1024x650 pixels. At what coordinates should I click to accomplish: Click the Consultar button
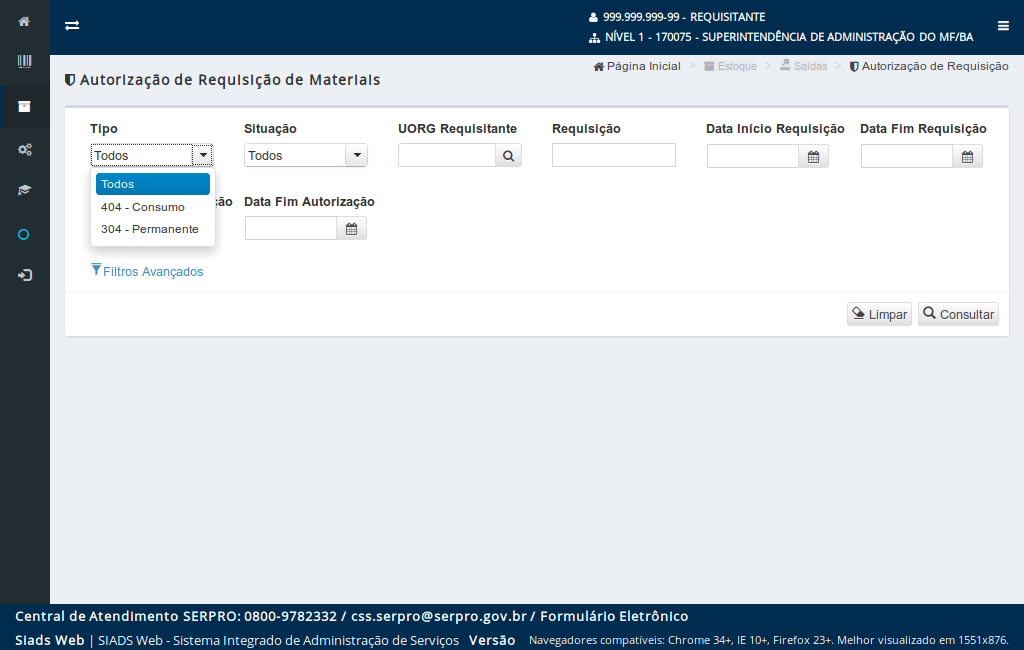[958, 314]
